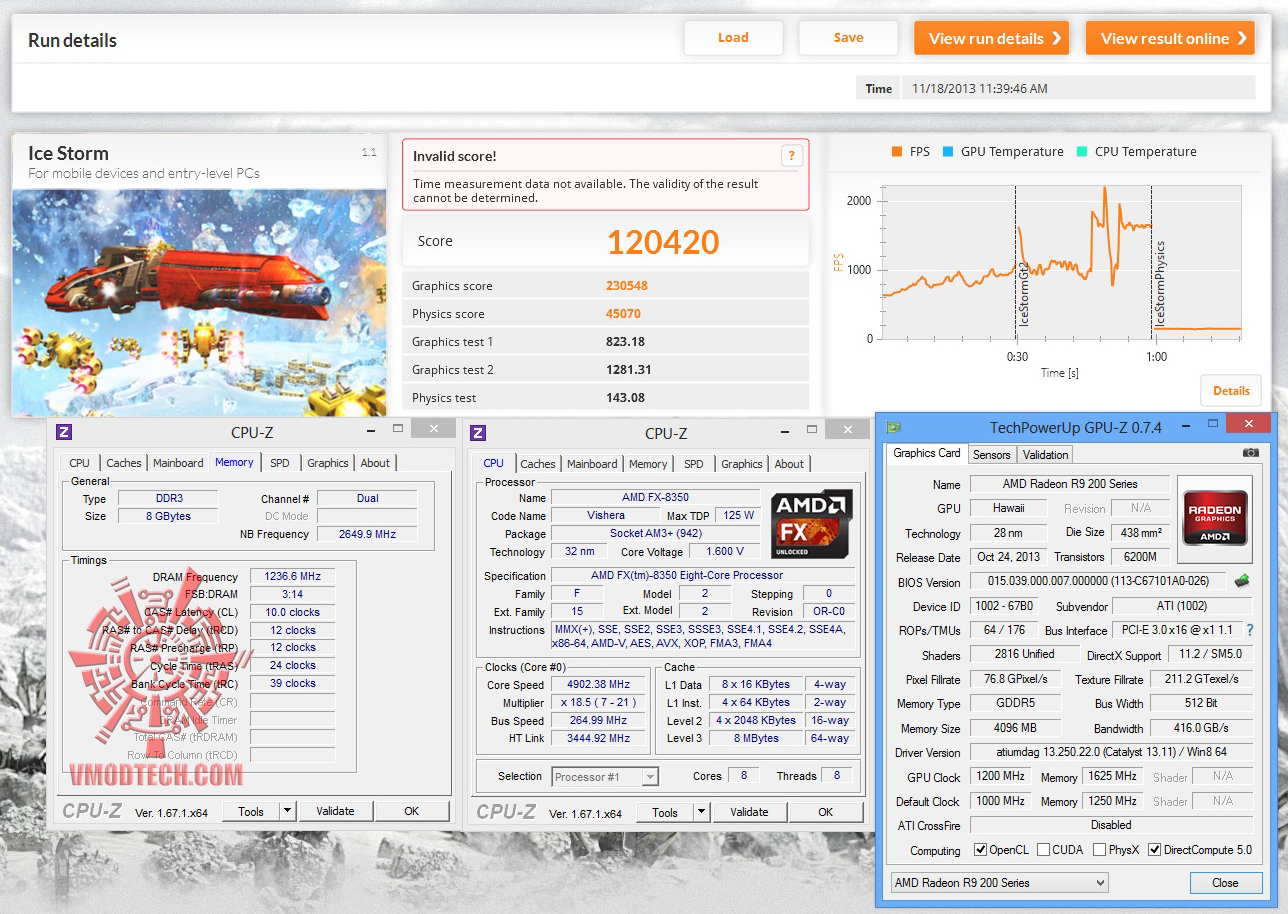Click the FPS legend orange square
The width and height of the screenshot is (1288, 914).
pos(896,152)
